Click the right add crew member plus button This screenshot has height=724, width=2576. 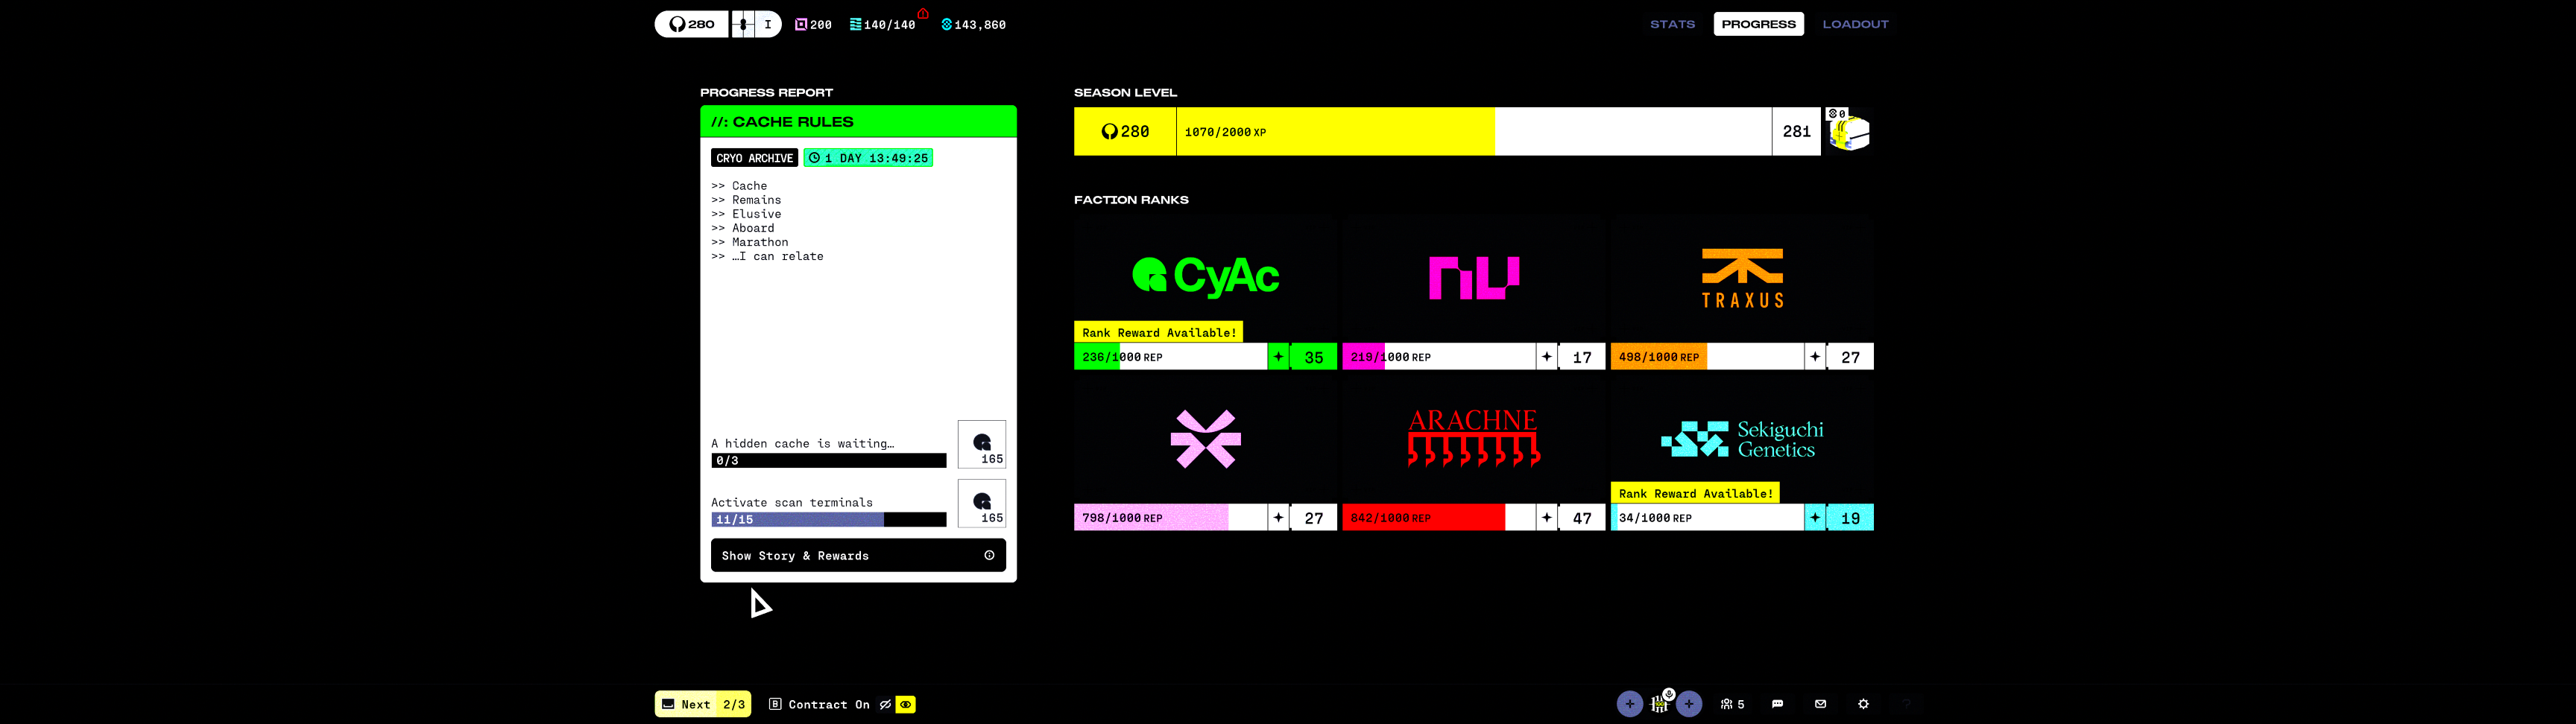tap(1689, 704)
